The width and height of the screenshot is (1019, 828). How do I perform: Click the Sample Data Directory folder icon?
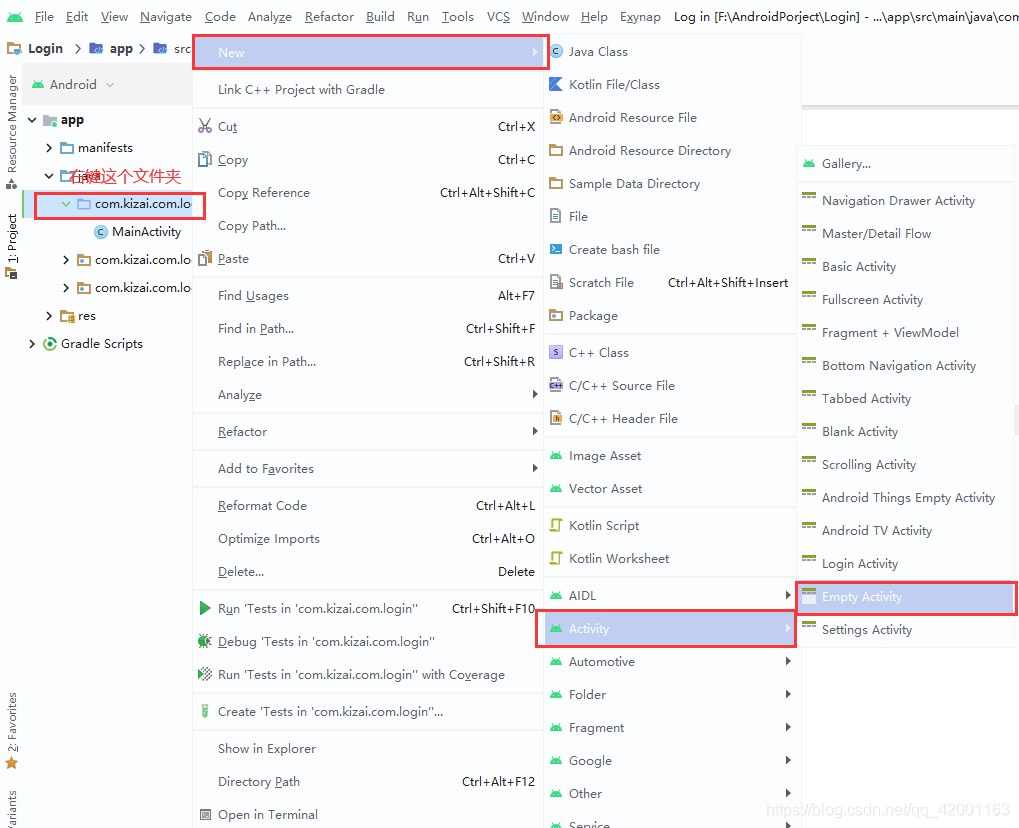[x=556, y=183]
